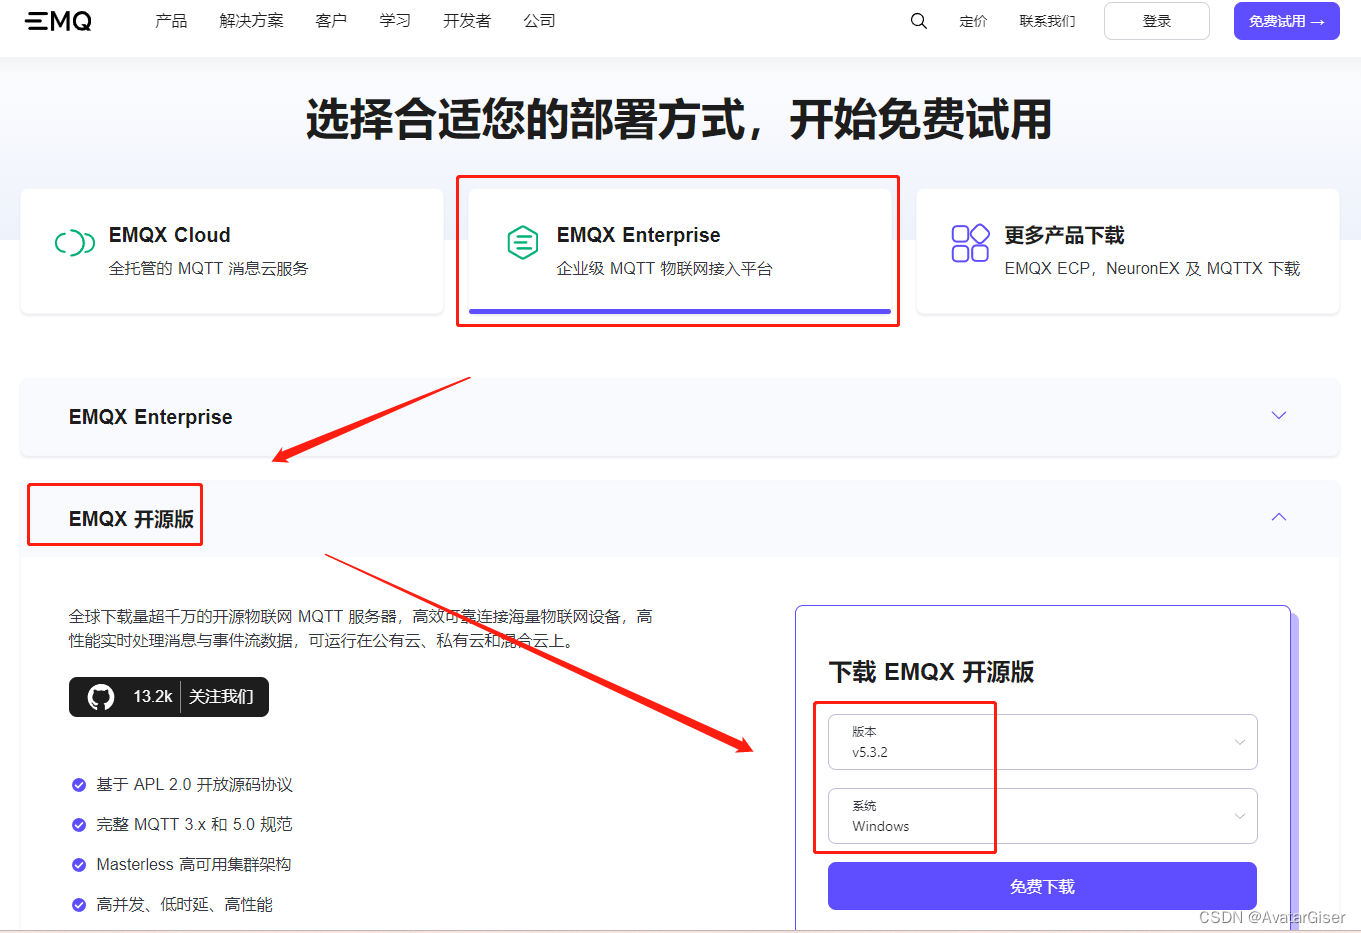Open the search magnifier icon
The image size is (1361, 933).
(x=918, y=21)
